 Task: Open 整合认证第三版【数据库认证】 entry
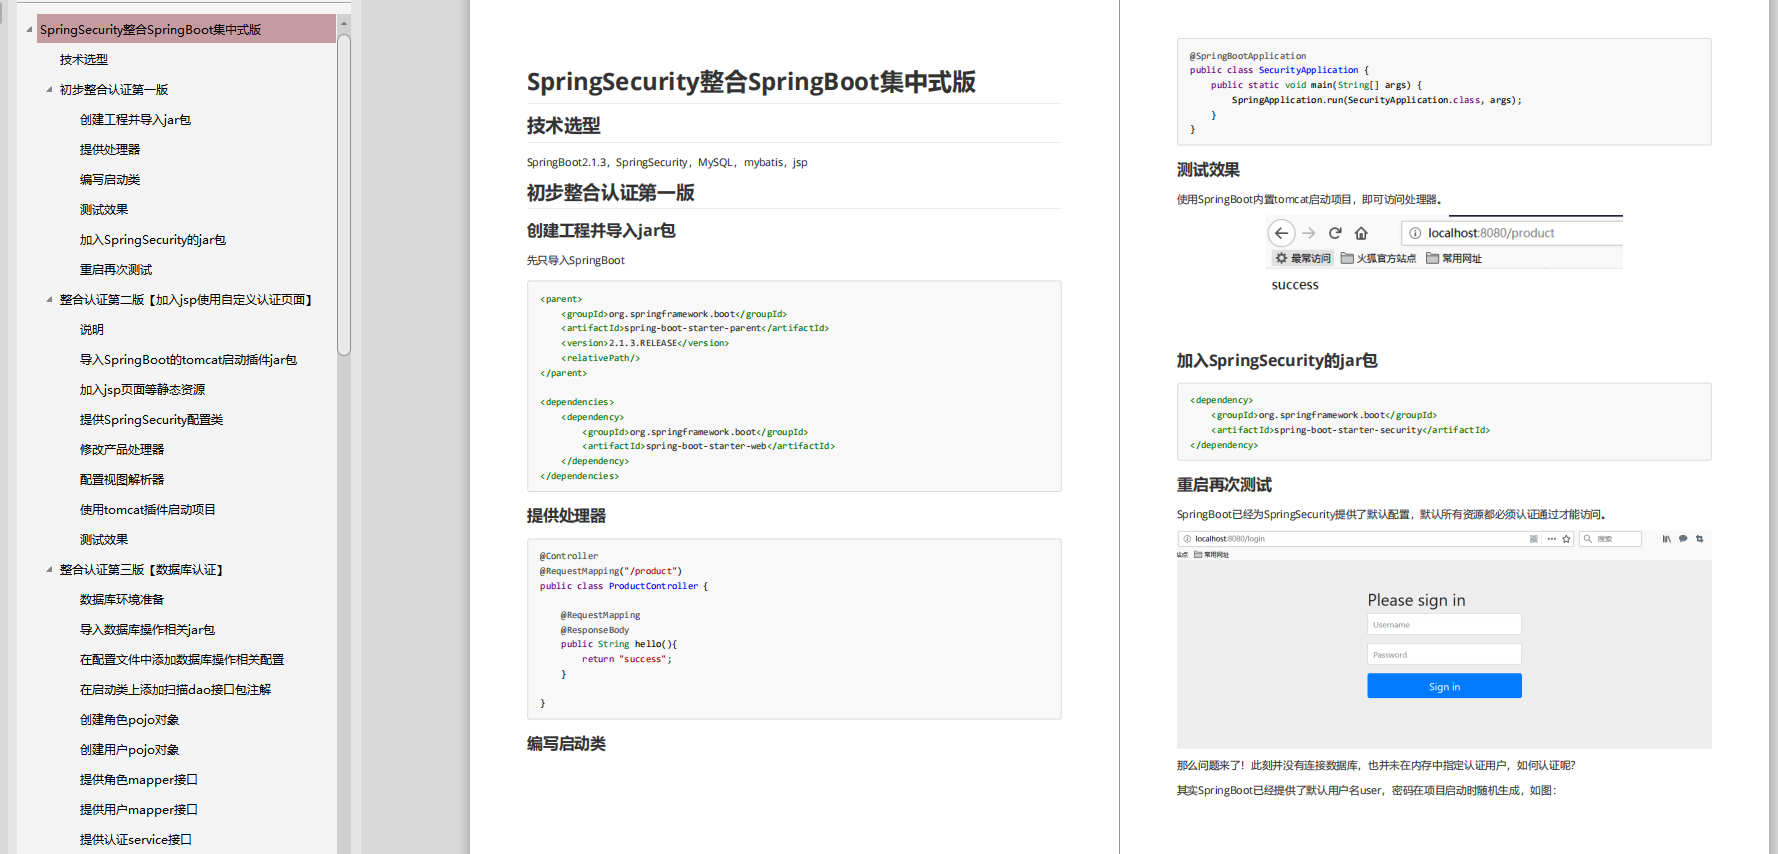pyautogui.click(x=142, y=570)
